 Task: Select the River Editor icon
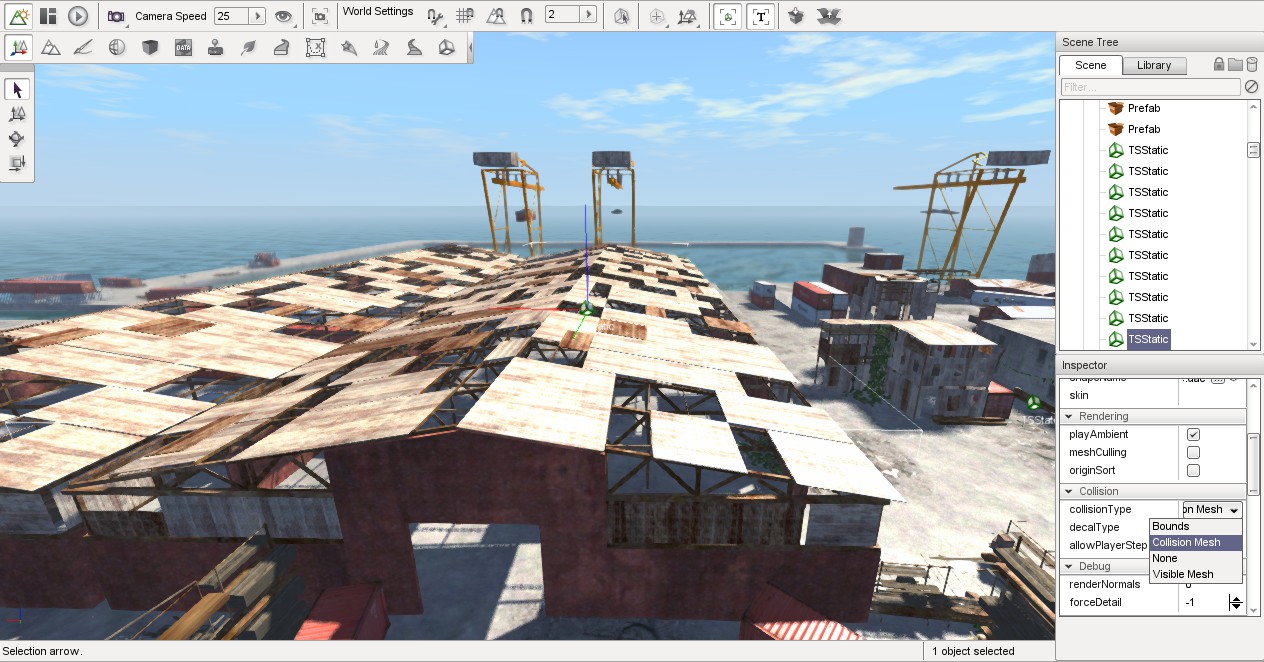381,47
